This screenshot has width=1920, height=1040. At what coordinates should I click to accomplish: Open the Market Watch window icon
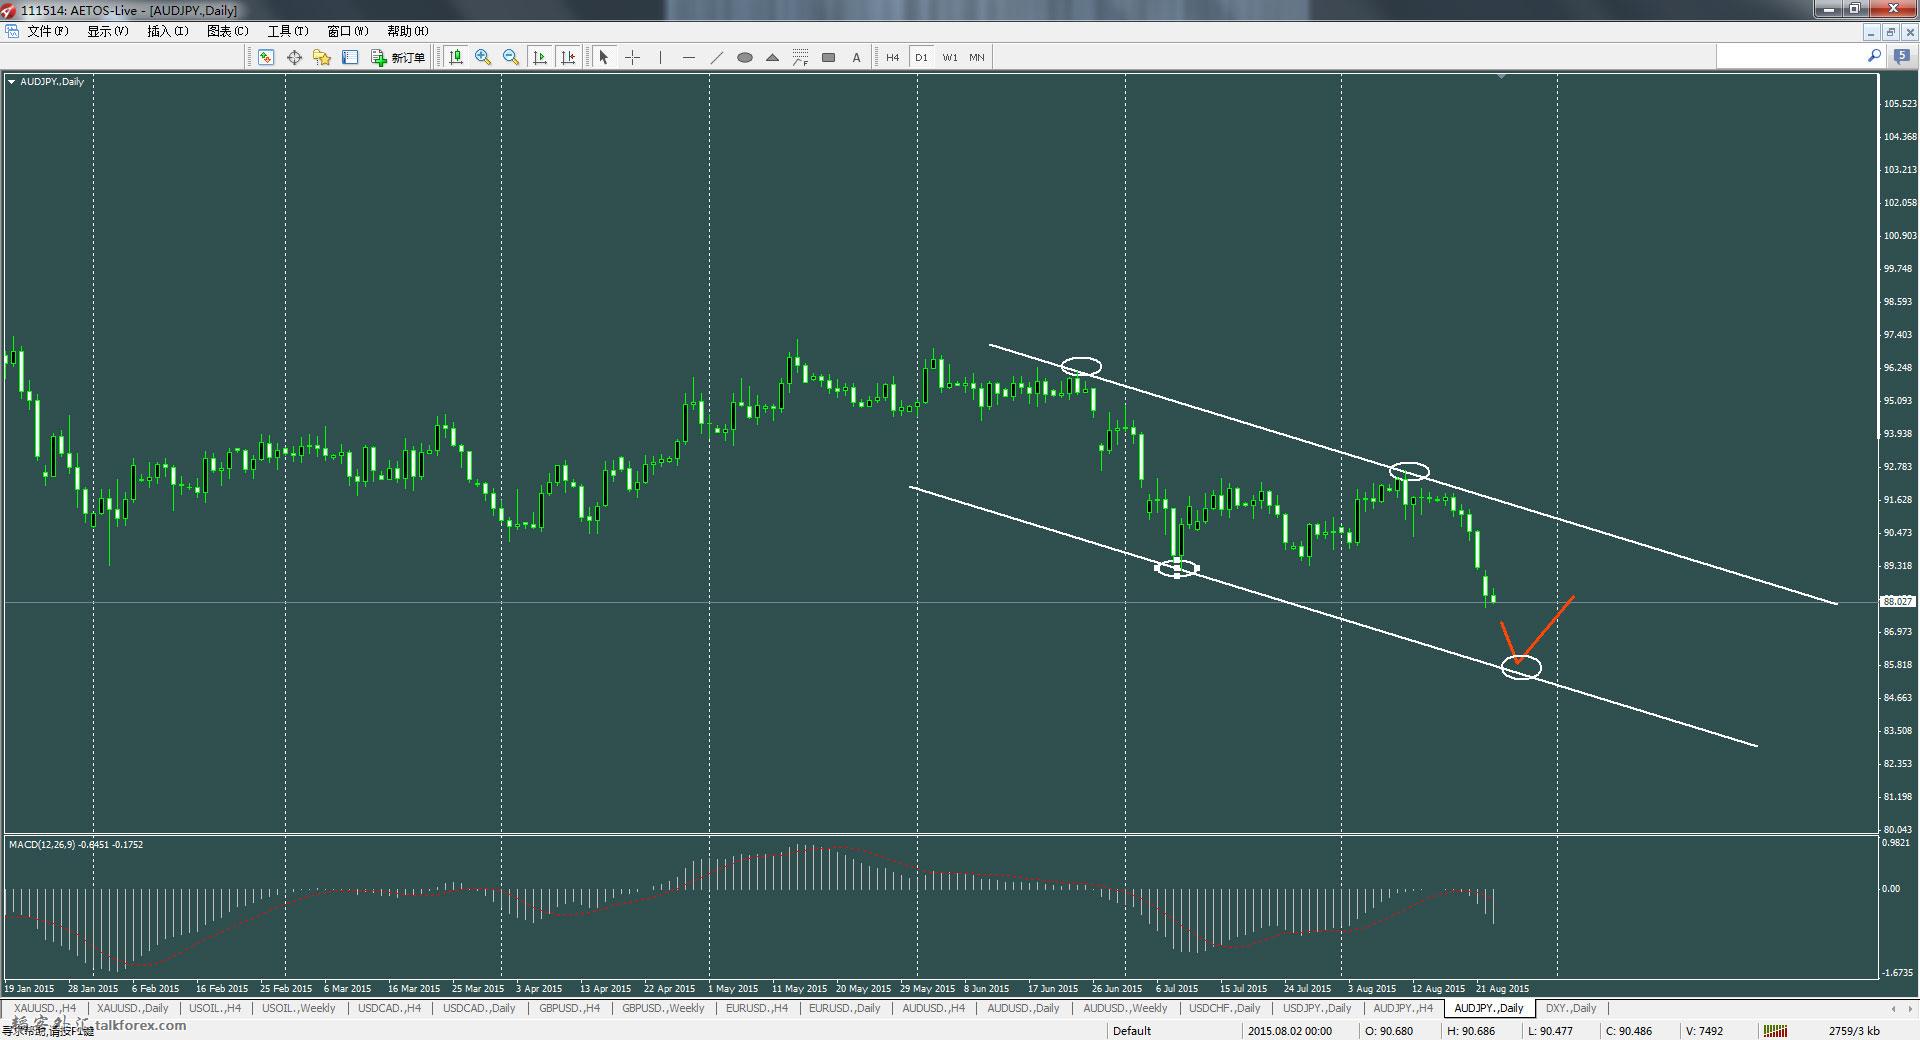point(266,57)
